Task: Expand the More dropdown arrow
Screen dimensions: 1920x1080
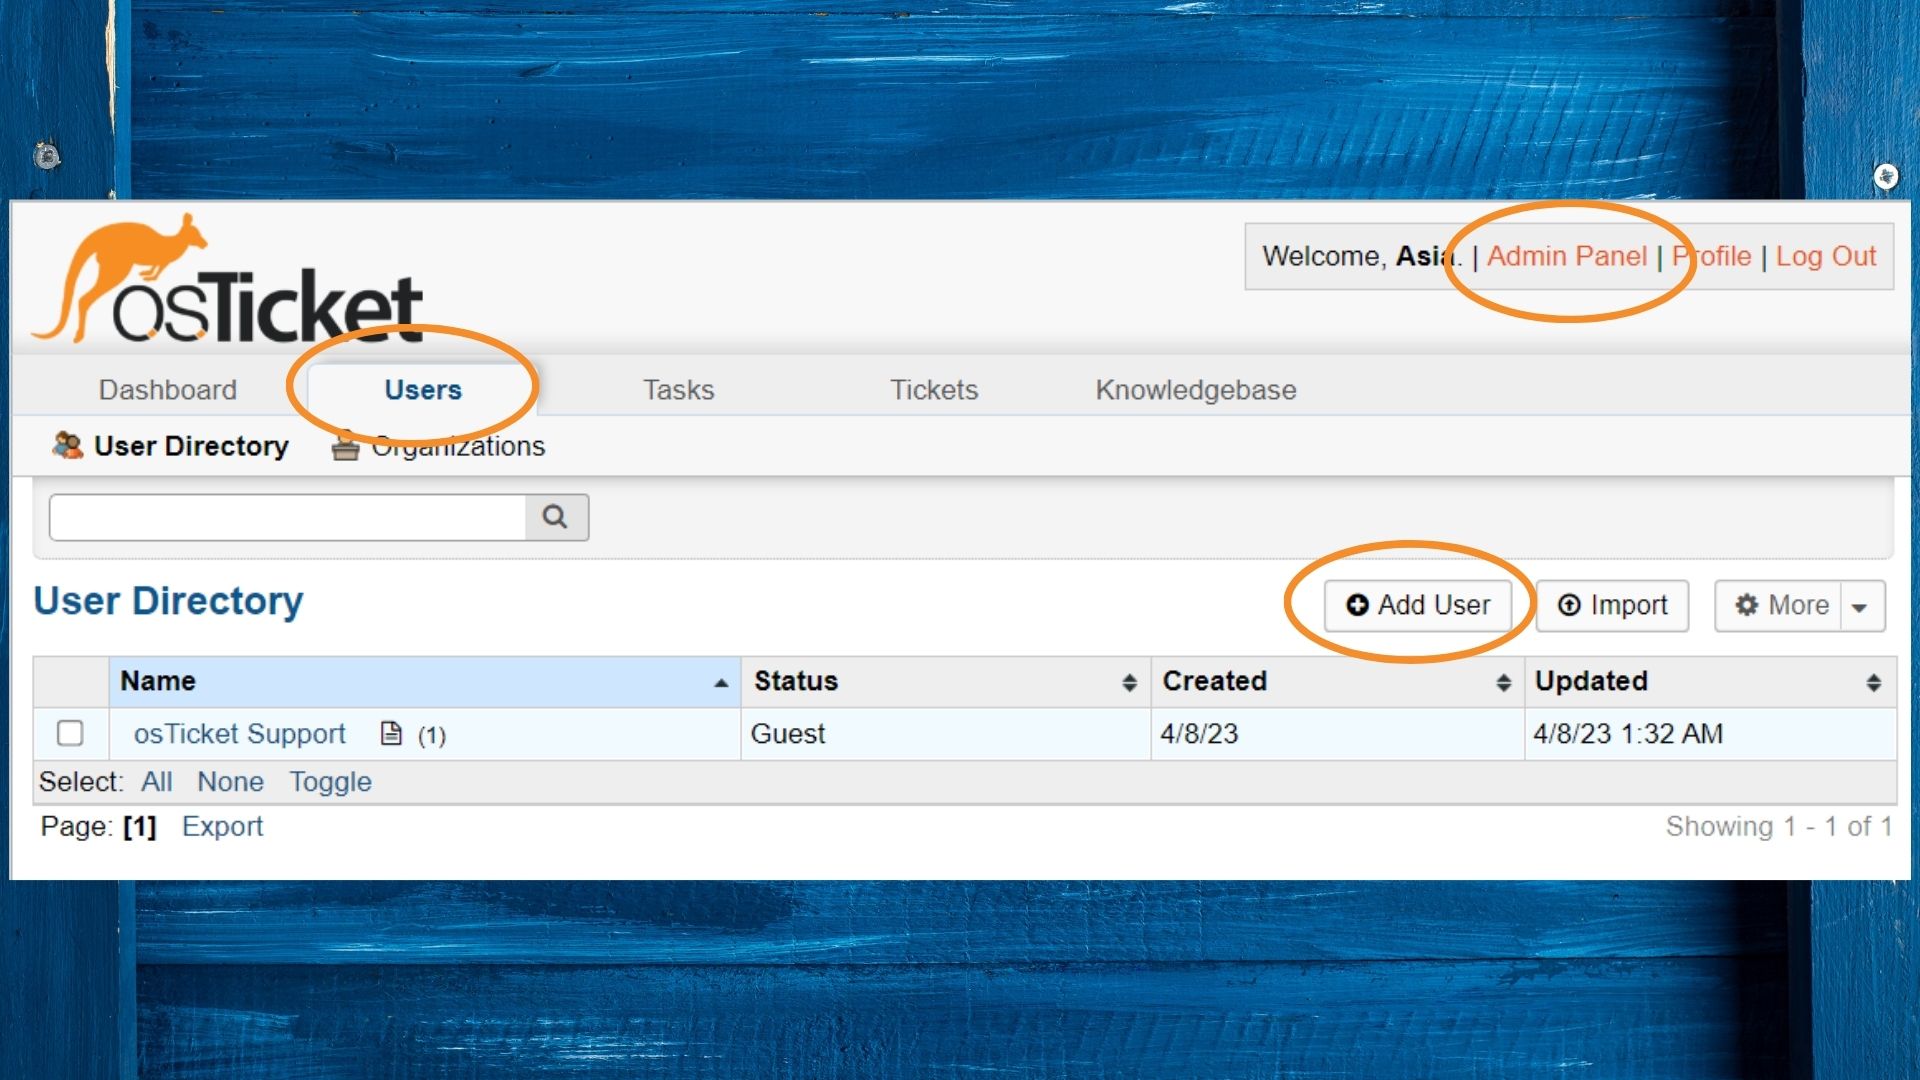Action: coord(1860,607)
